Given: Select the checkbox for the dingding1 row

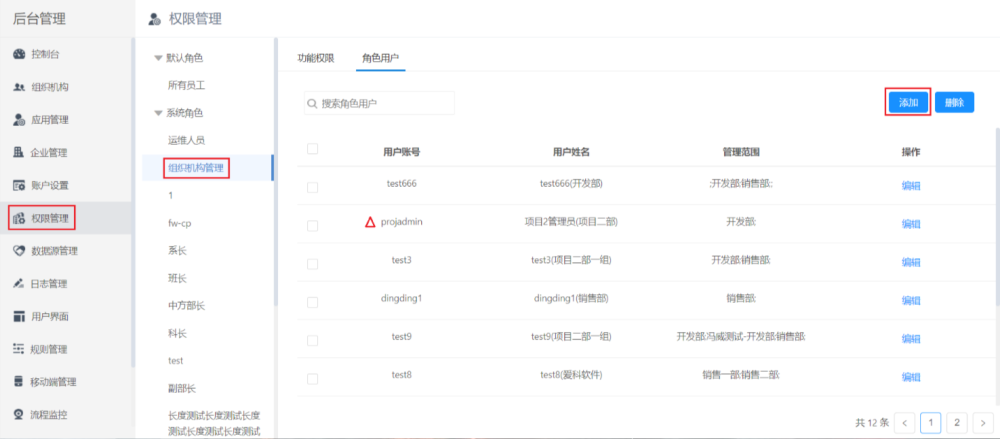Looking at the screenshot, I should click(x=313, y=301).
